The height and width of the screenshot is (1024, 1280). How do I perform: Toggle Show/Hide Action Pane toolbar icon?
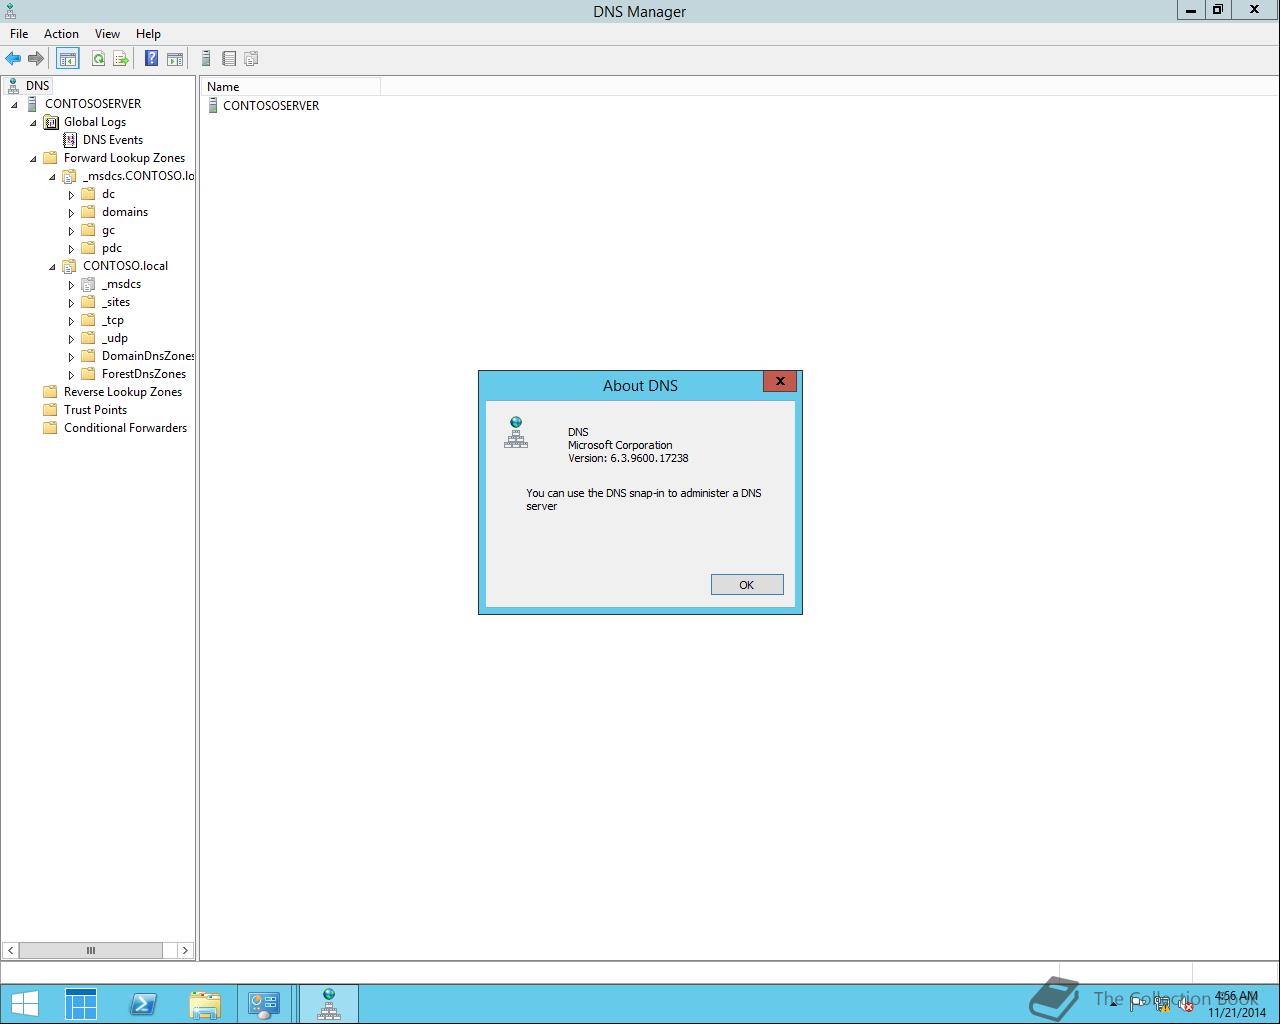click(174, 59)
